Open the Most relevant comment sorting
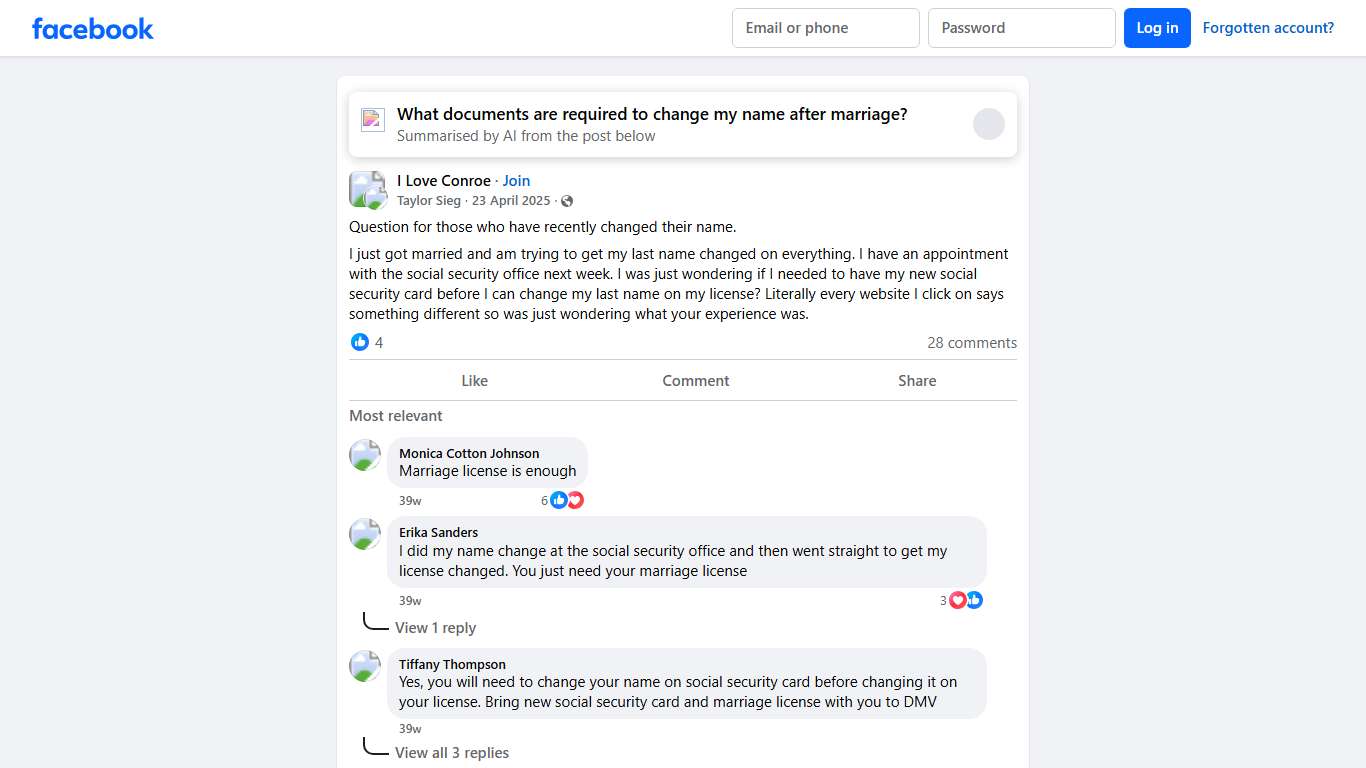The image size is (1366, 768). [x=395, y=416]
